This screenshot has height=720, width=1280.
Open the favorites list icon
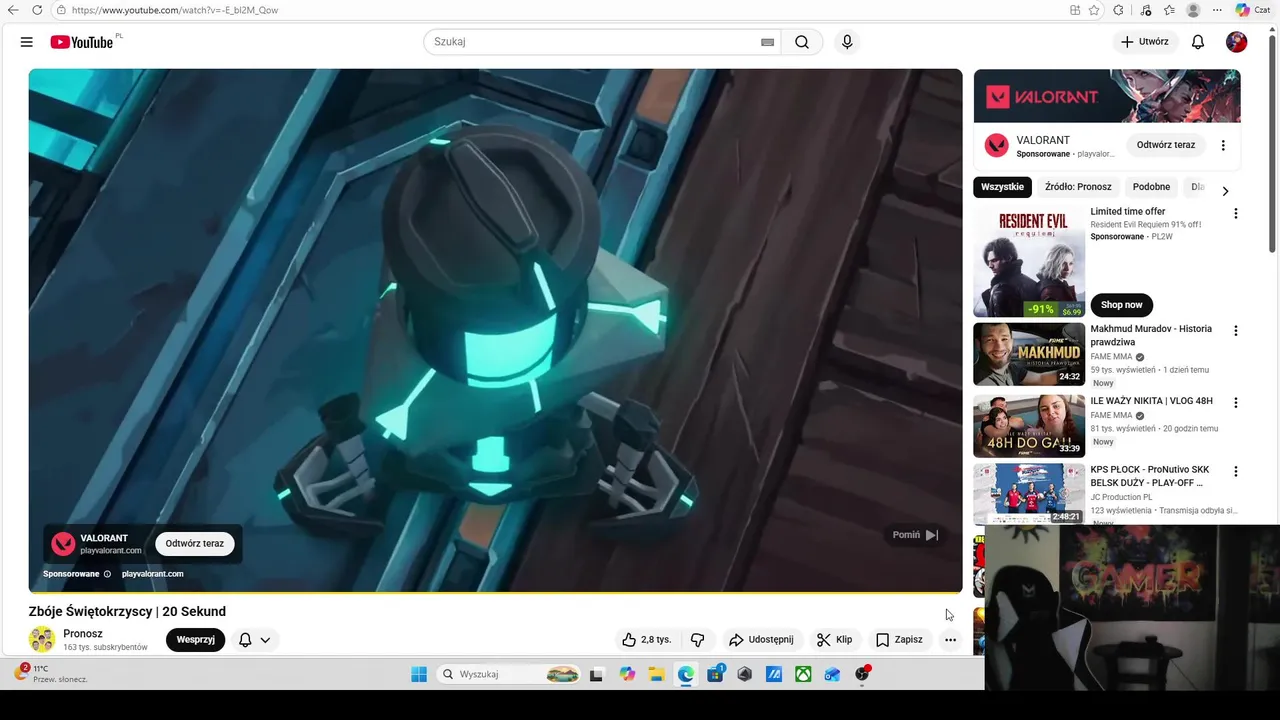click(x=1169, y=10)
